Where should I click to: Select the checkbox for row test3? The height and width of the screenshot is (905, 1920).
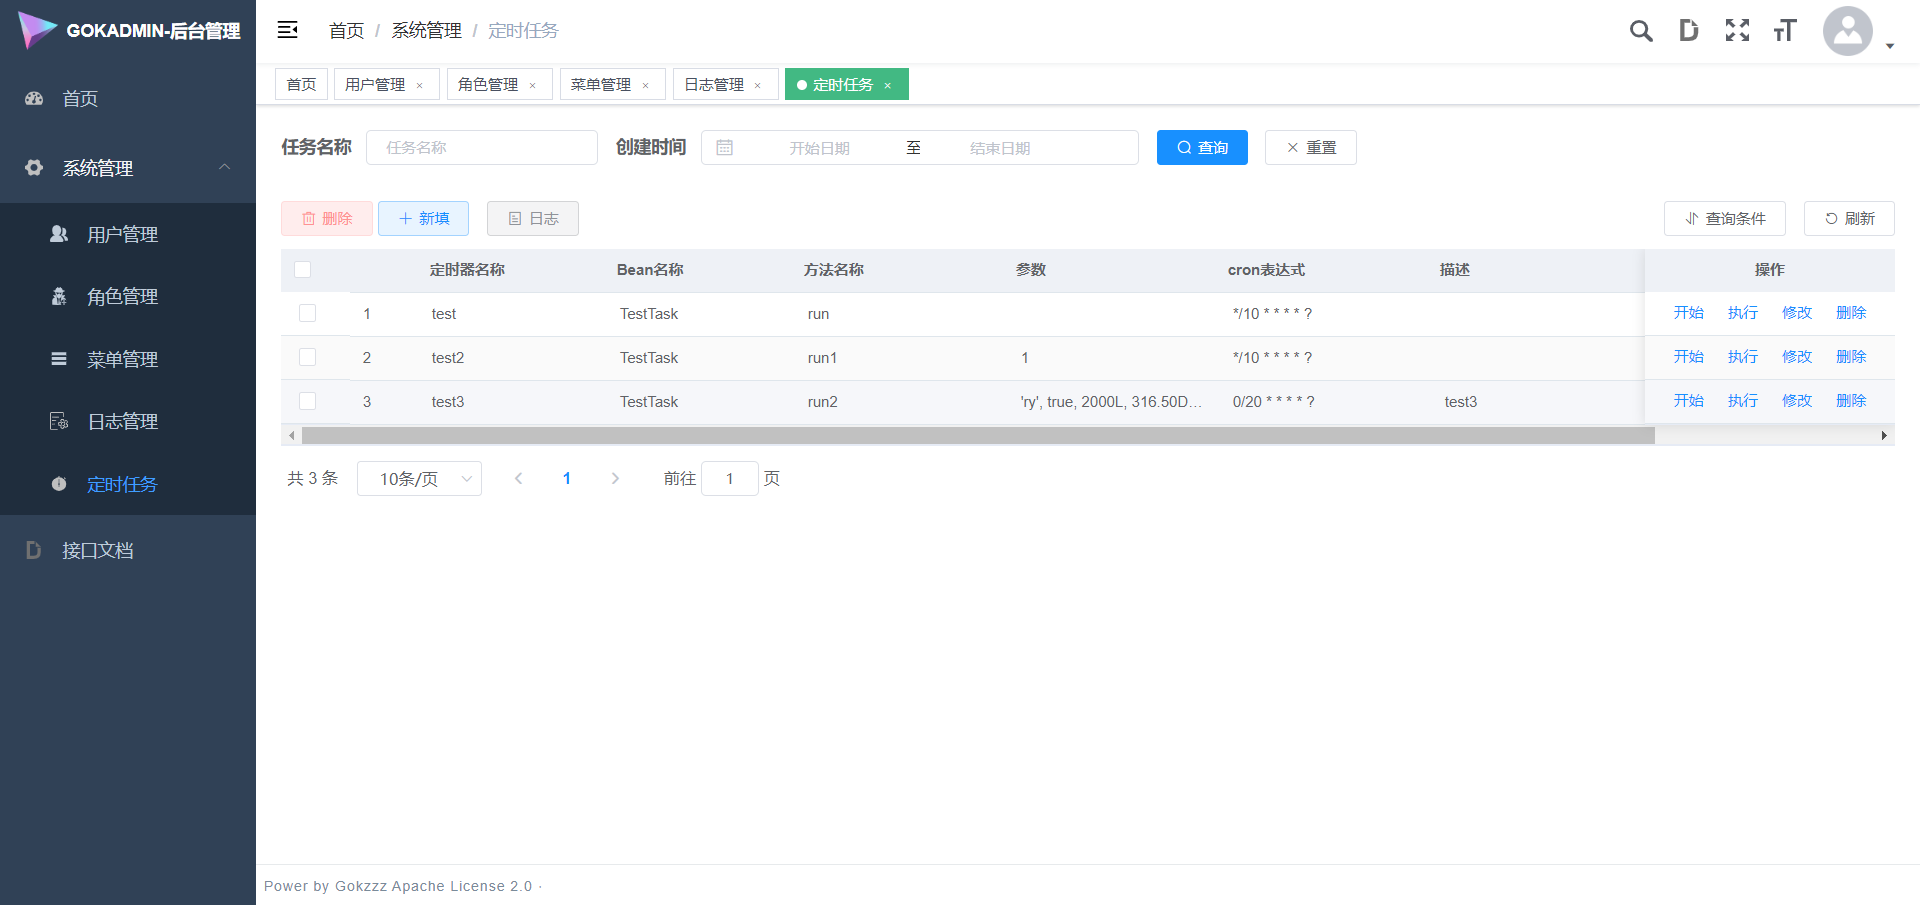(x=308, y=402)
